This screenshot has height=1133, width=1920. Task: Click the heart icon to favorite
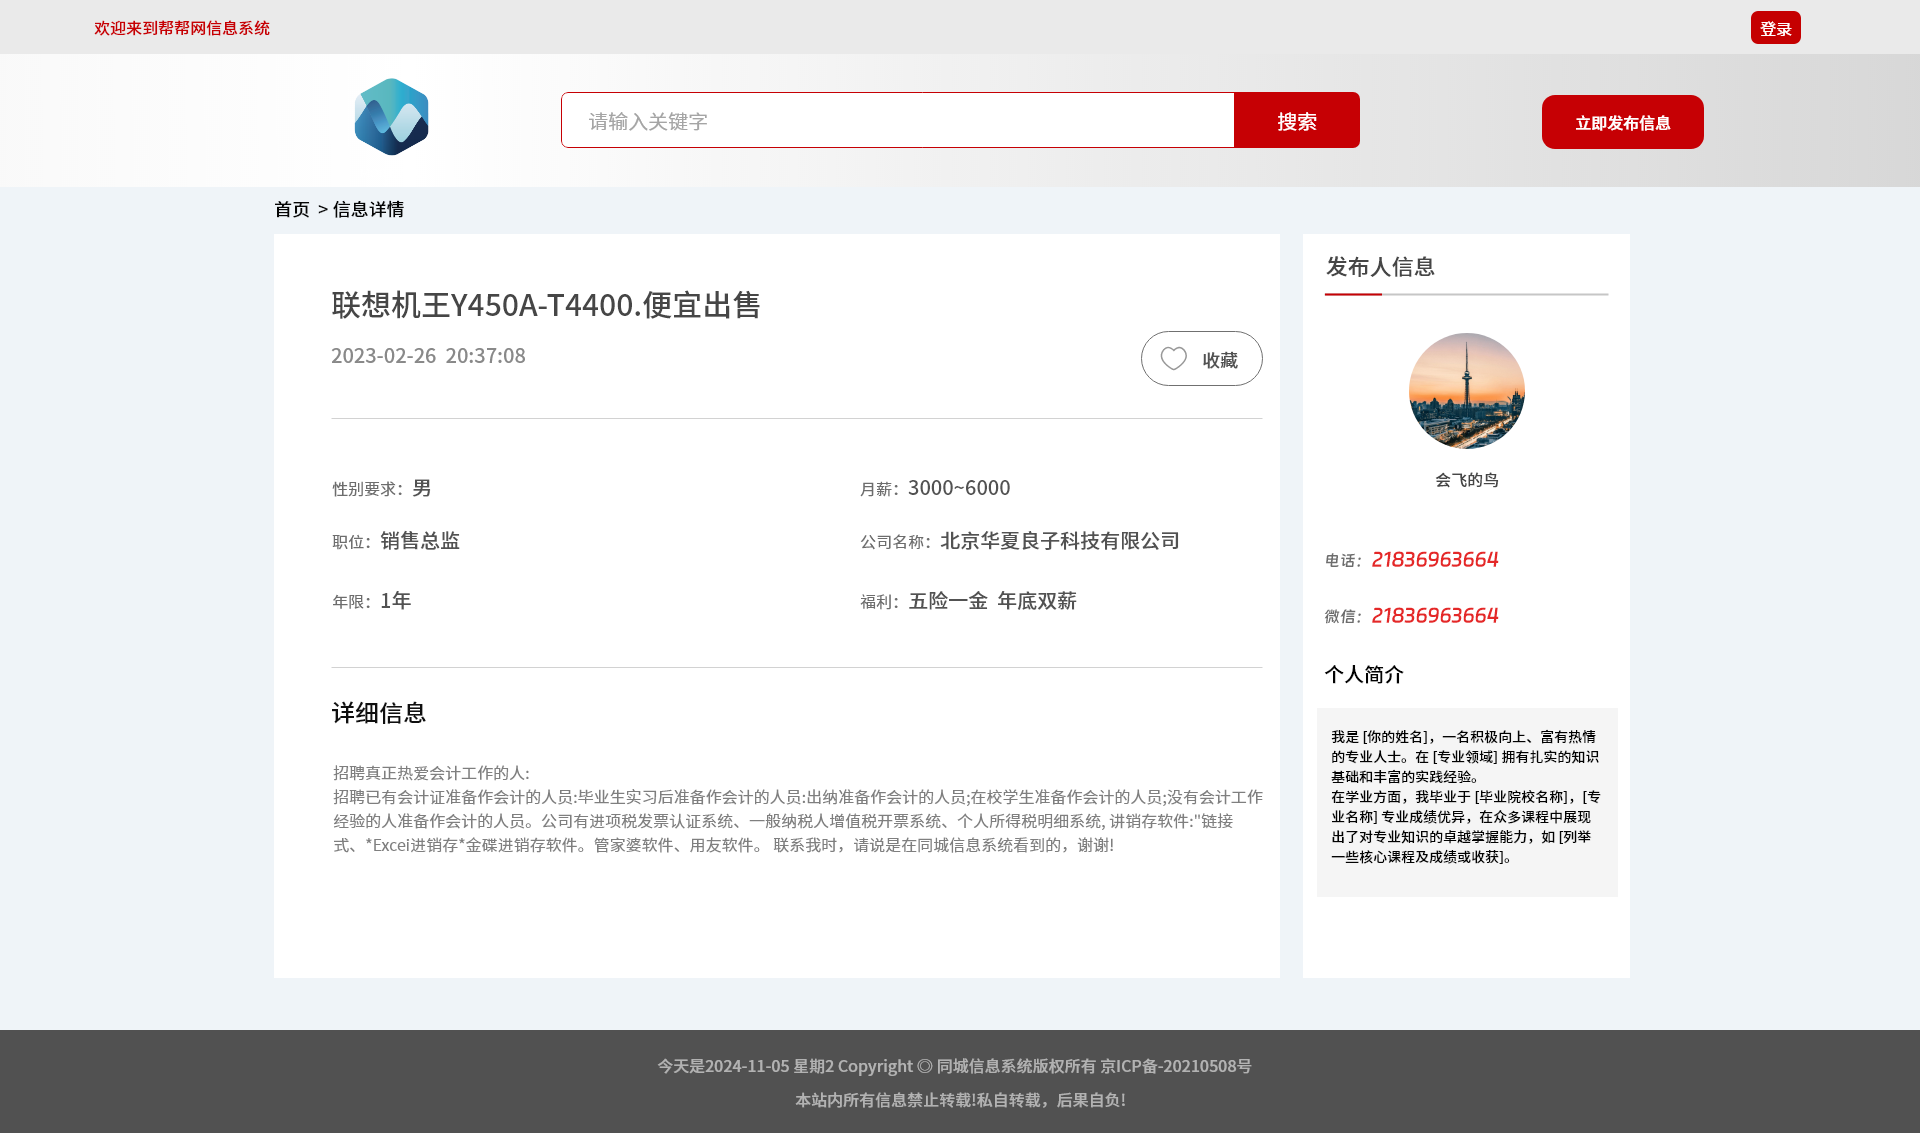coord(1173,359)
